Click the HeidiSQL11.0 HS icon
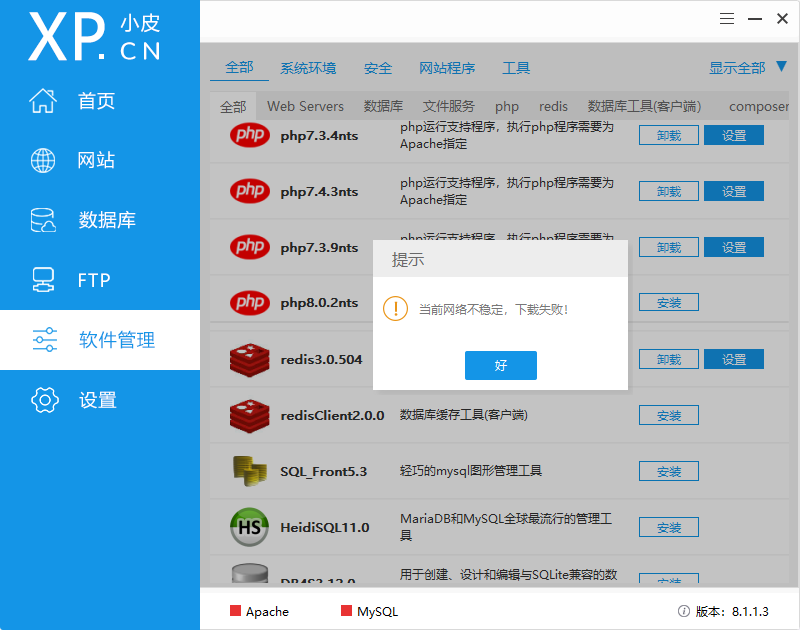The height and width of the screenshot is (630, 800). 249,527
